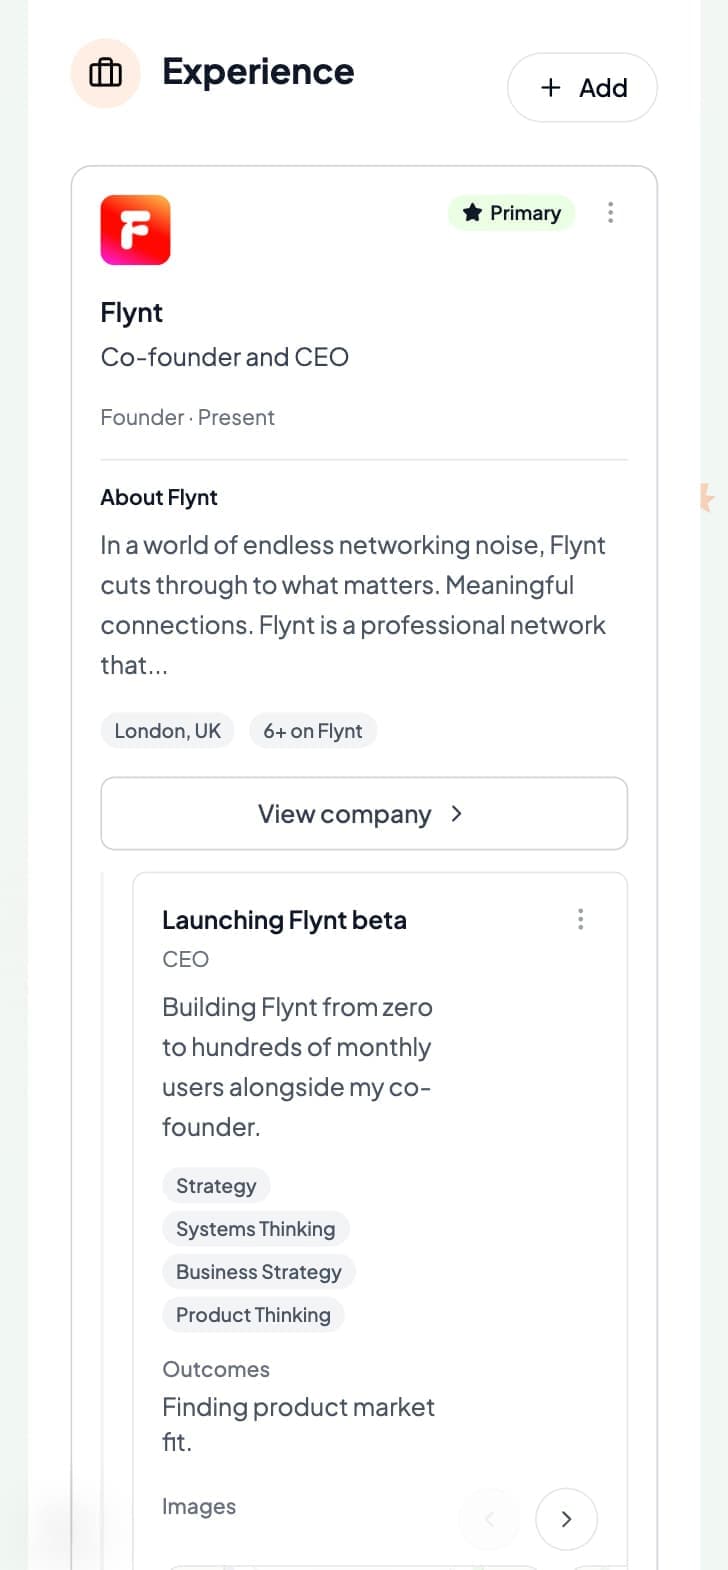Click the three-dot menu on the Flynt entry
The height and width of the screenshot is (1570, 728).
point(610,212)
